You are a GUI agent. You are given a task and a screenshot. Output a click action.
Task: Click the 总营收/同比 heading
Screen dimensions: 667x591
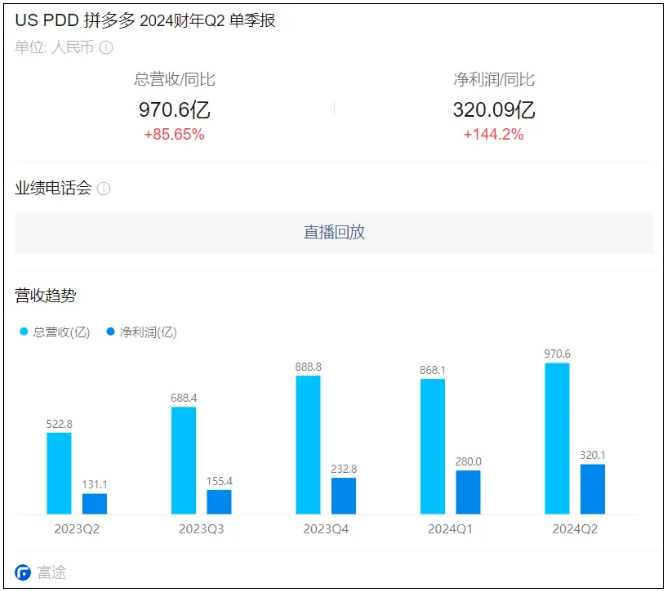[174, 80]
